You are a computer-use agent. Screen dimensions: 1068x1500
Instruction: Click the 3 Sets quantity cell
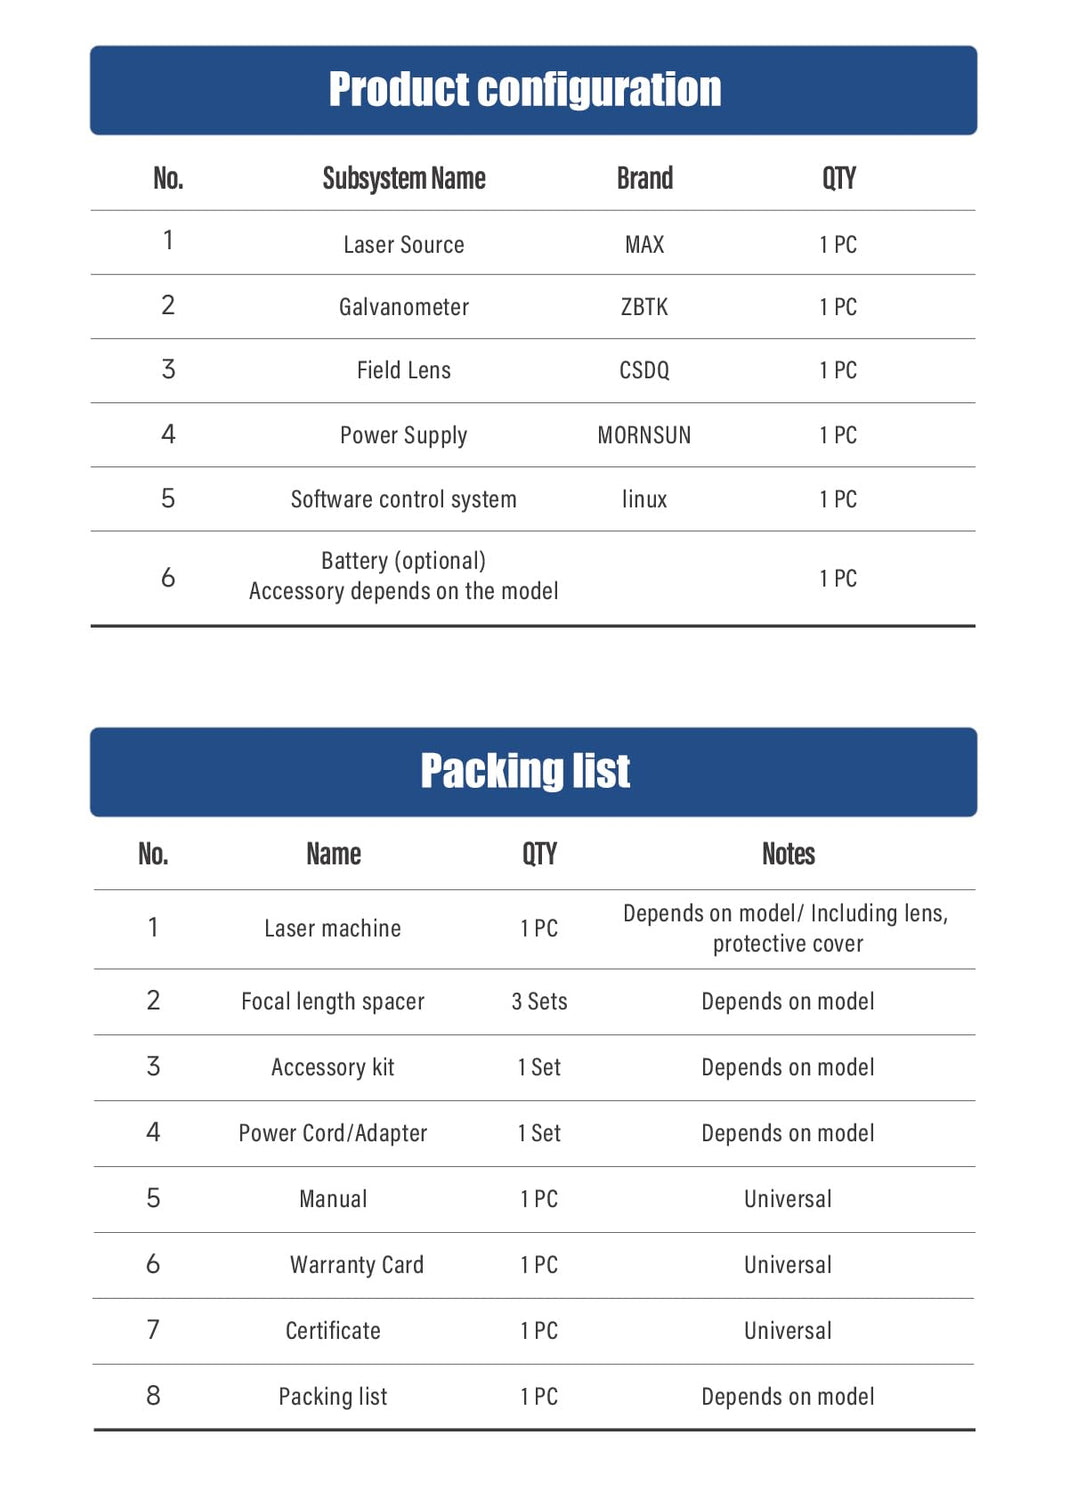pyautogui.click(x=539, y=1002)
